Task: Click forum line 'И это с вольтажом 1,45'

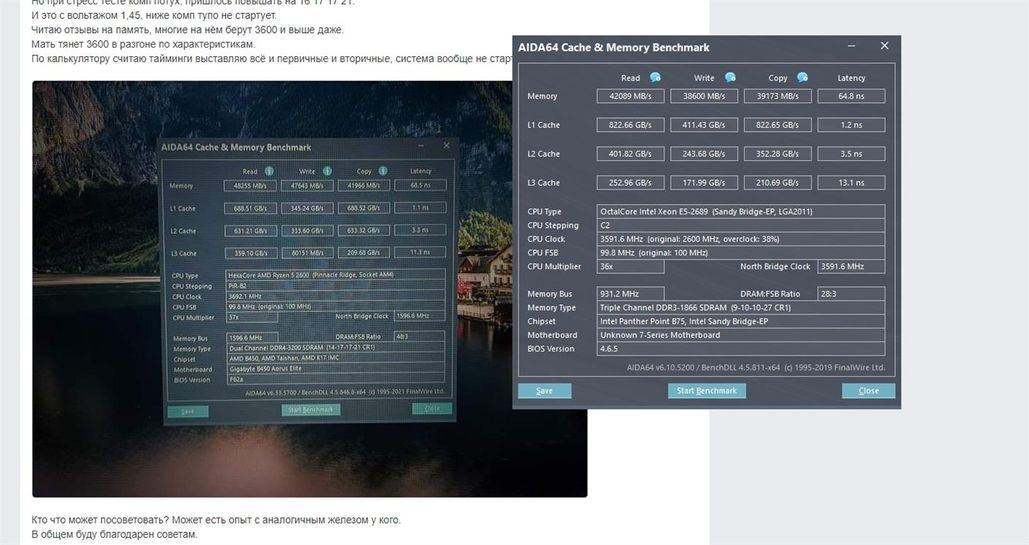Action: 154,15
